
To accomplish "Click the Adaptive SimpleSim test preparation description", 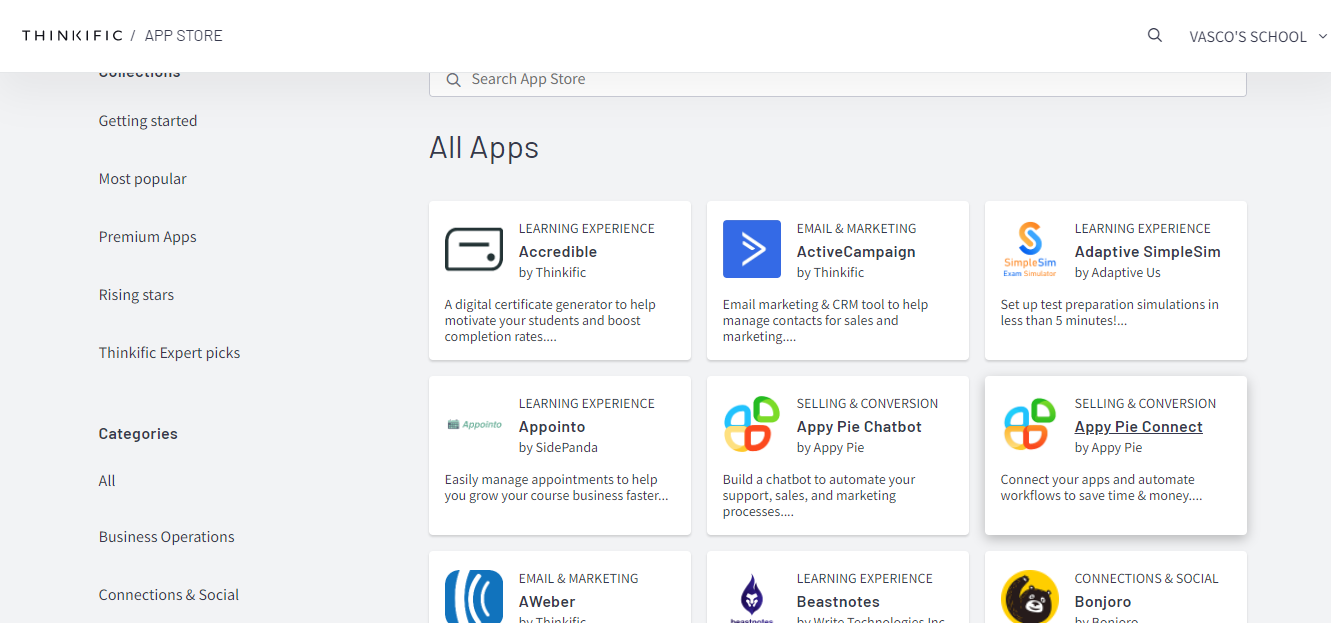I will tap(1110, 313).
